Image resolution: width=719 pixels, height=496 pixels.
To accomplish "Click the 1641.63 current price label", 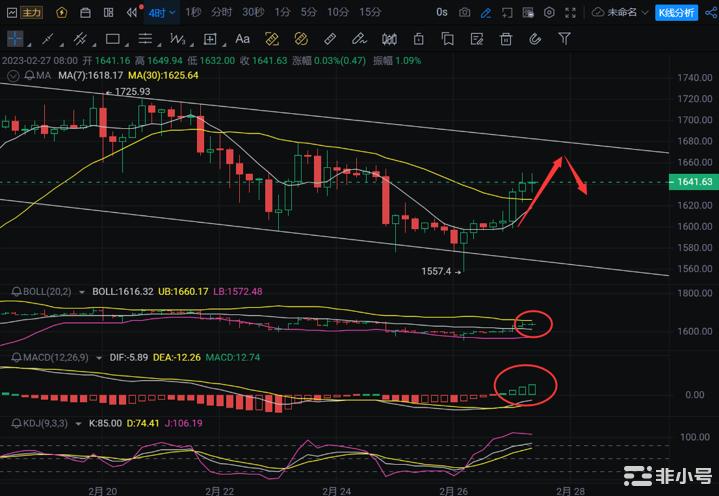I will pyautogui.click(x=693, y=182).
